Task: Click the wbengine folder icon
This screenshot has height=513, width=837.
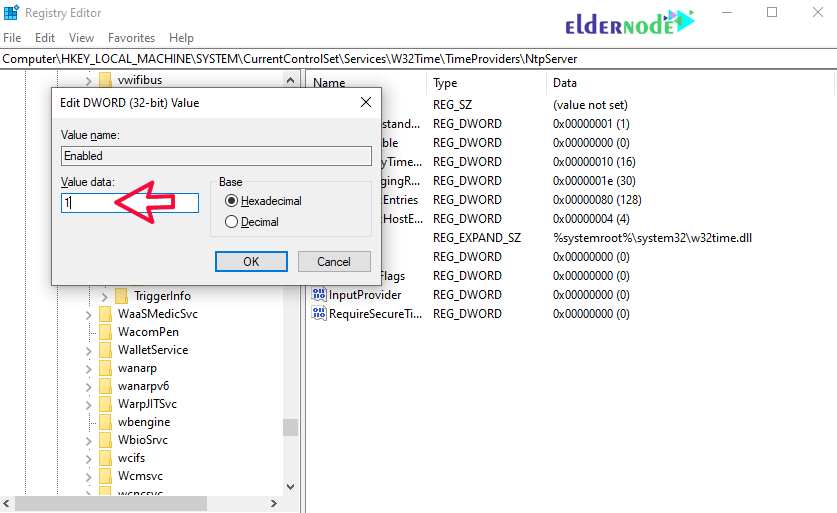Action: click(x=105, y=422)
